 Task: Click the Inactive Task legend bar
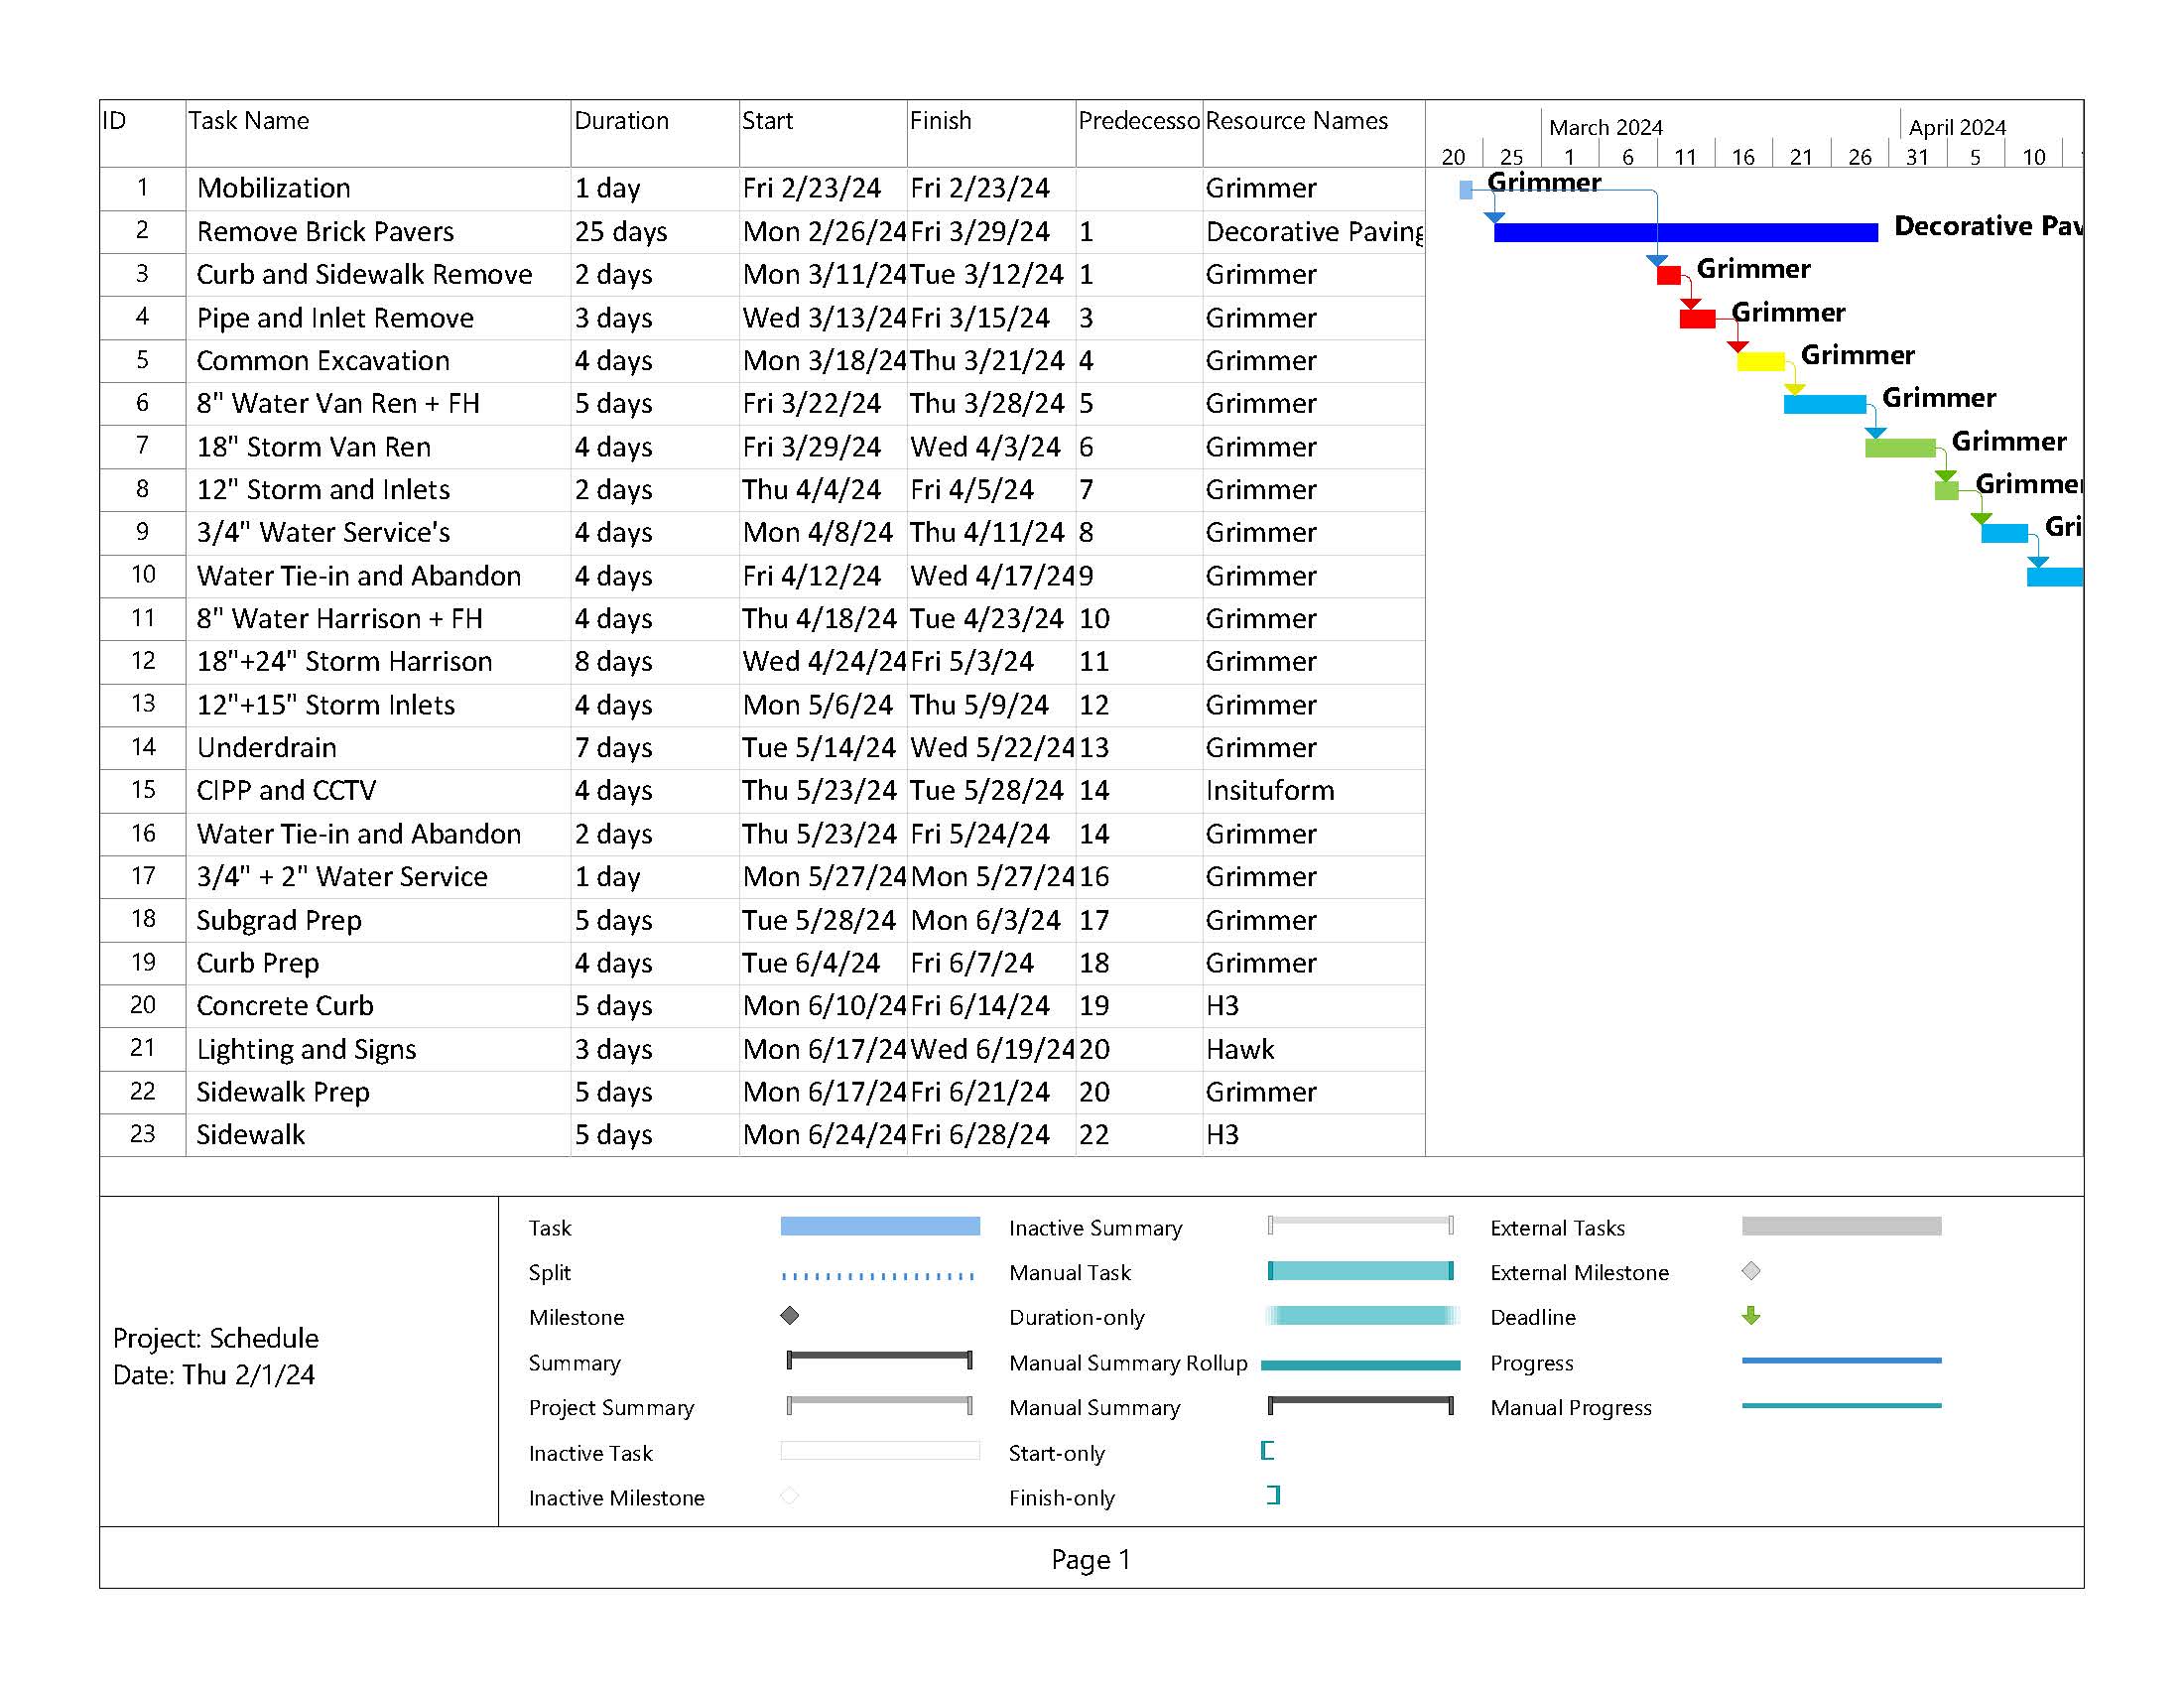coord(879,1450)
